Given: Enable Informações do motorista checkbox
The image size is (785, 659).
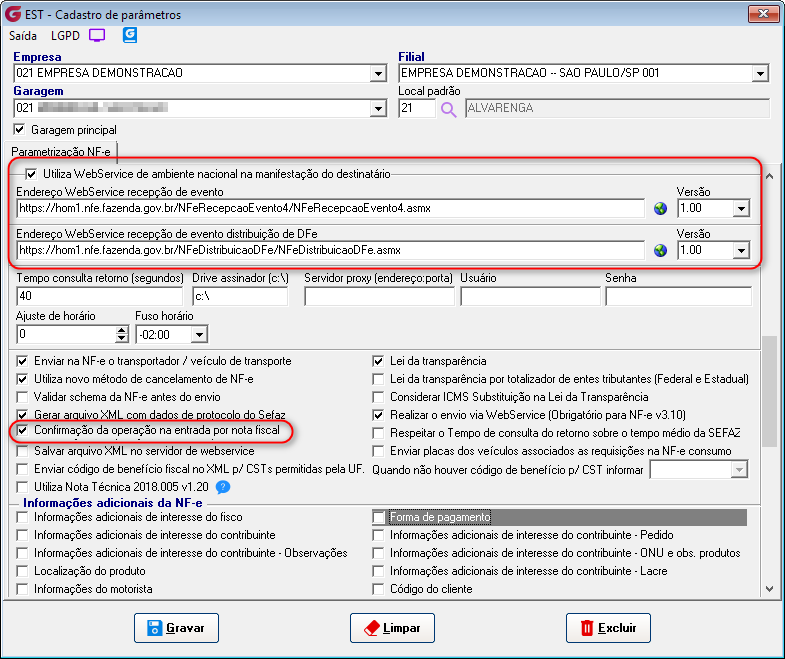Looking at the screenshot, I should 22,589.
